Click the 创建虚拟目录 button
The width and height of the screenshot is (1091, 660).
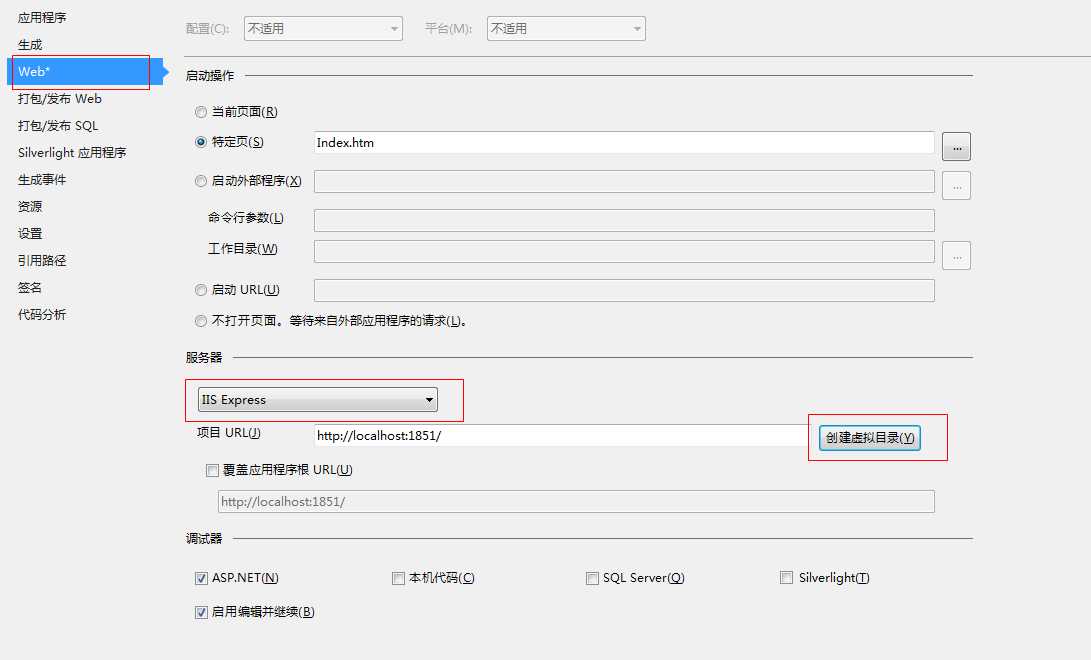[x=870, y=438]
